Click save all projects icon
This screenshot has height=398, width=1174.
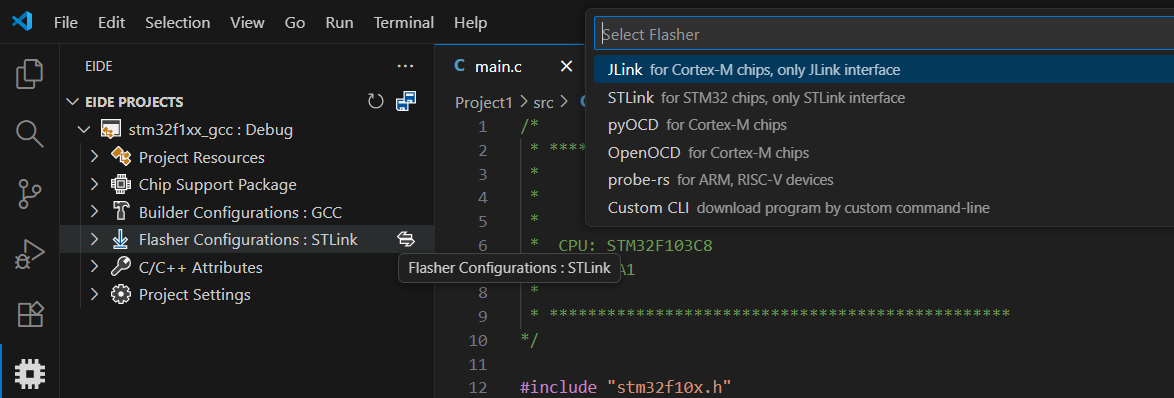coord(405,101)
